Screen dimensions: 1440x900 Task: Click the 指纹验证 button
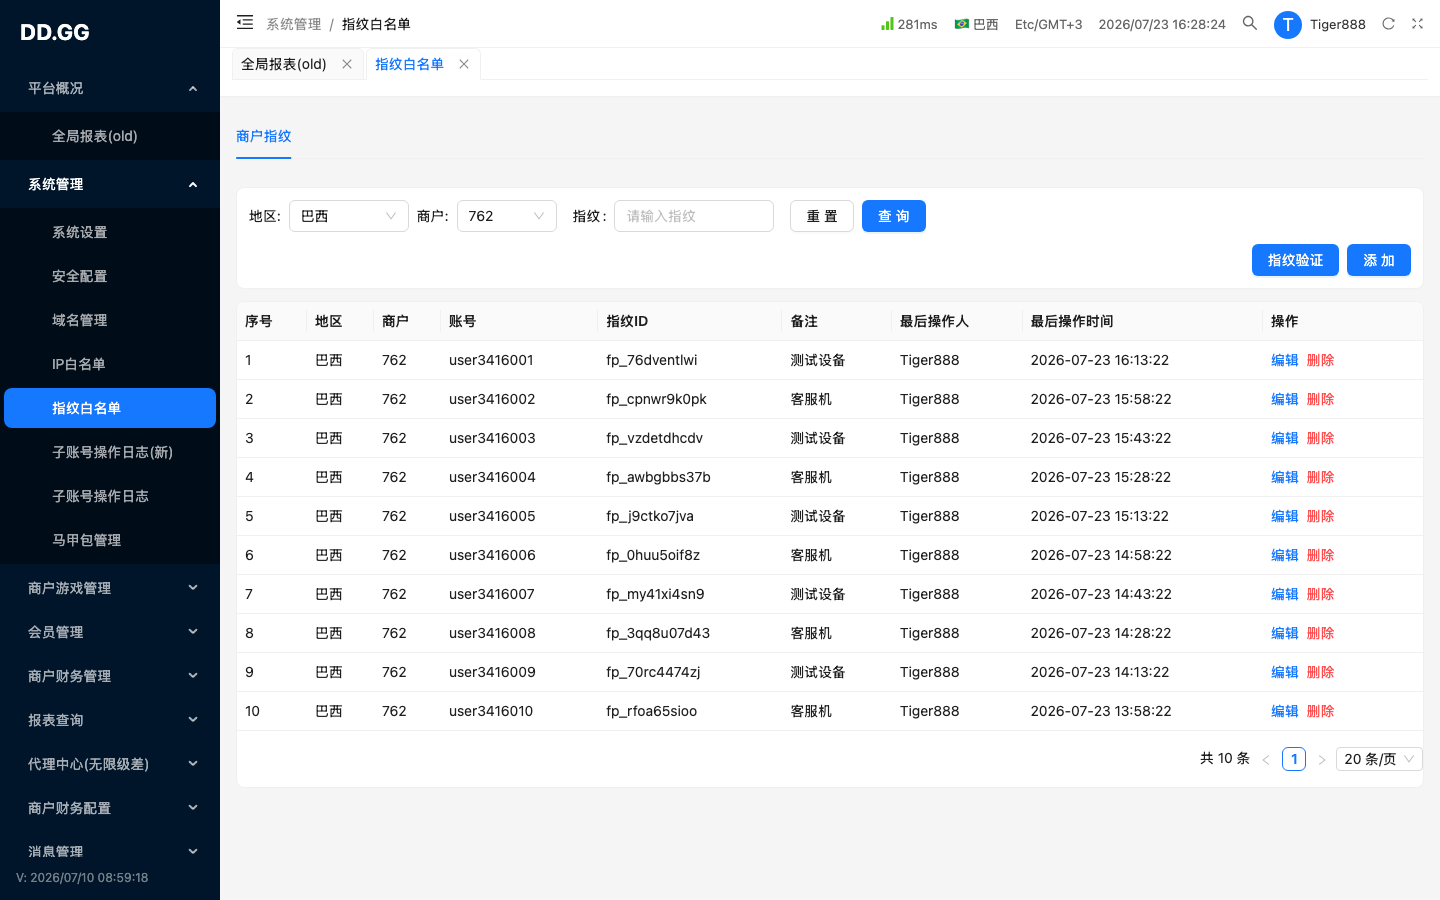point(1295,260)
